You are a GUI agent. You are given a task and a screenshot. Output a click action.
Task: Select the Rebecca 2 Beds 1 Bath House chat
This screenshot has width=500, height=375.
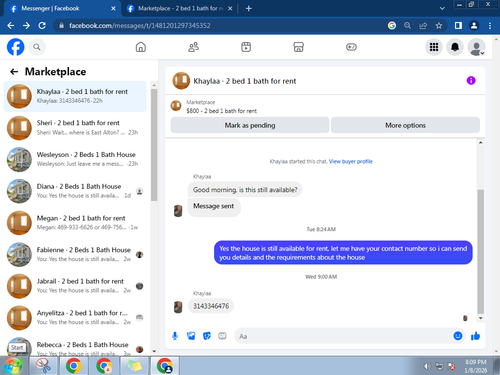point(75,346)
